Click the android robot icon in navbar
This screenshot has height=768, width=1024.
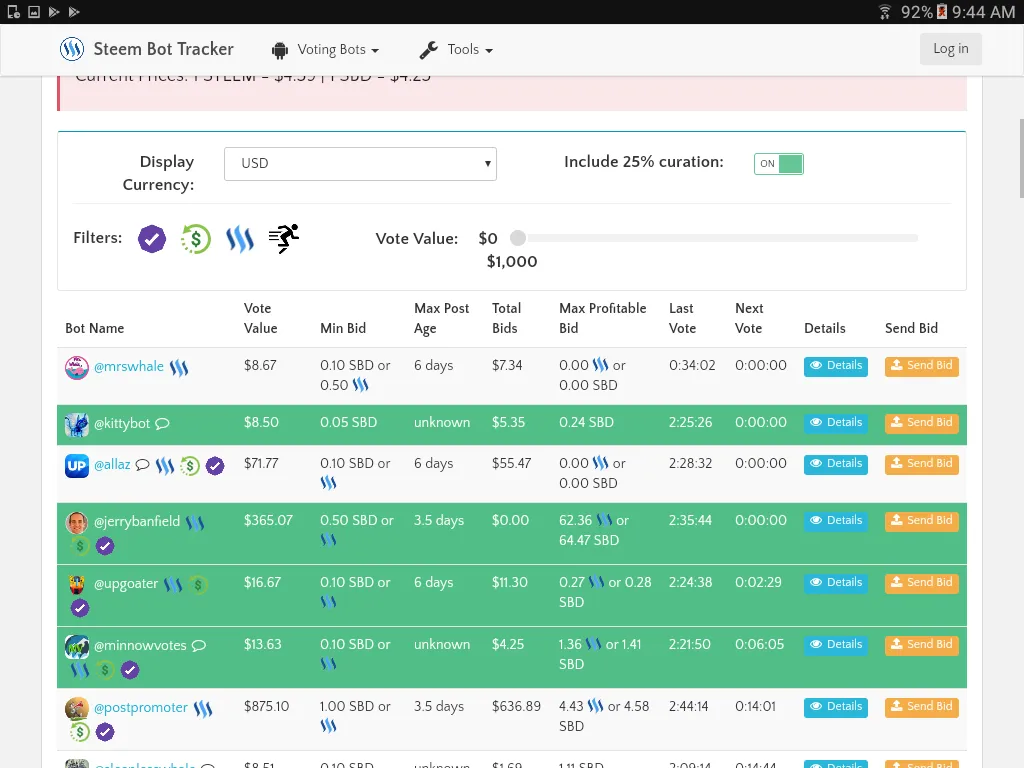tap(280, 50)
